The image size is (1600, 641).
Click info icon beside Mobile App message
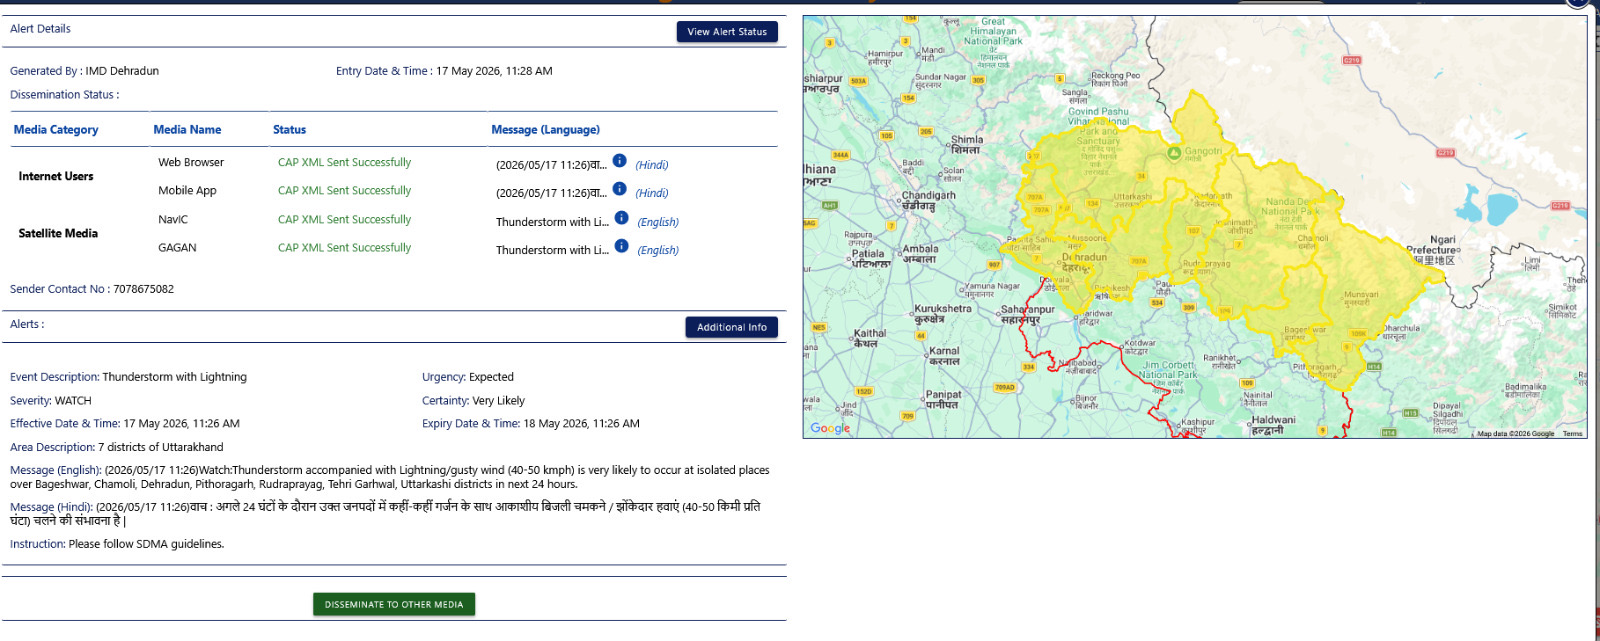pyautogui.click(x=620, y=189)
